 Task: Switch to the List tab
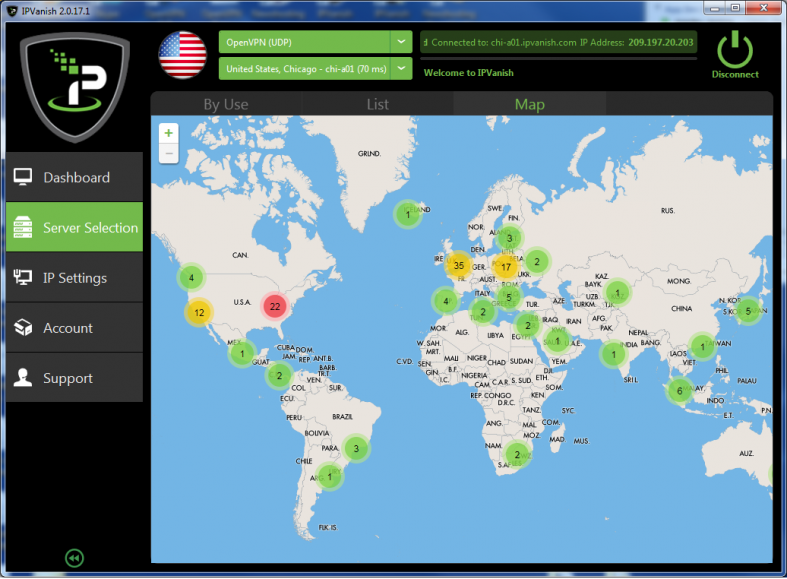[377, 104]
